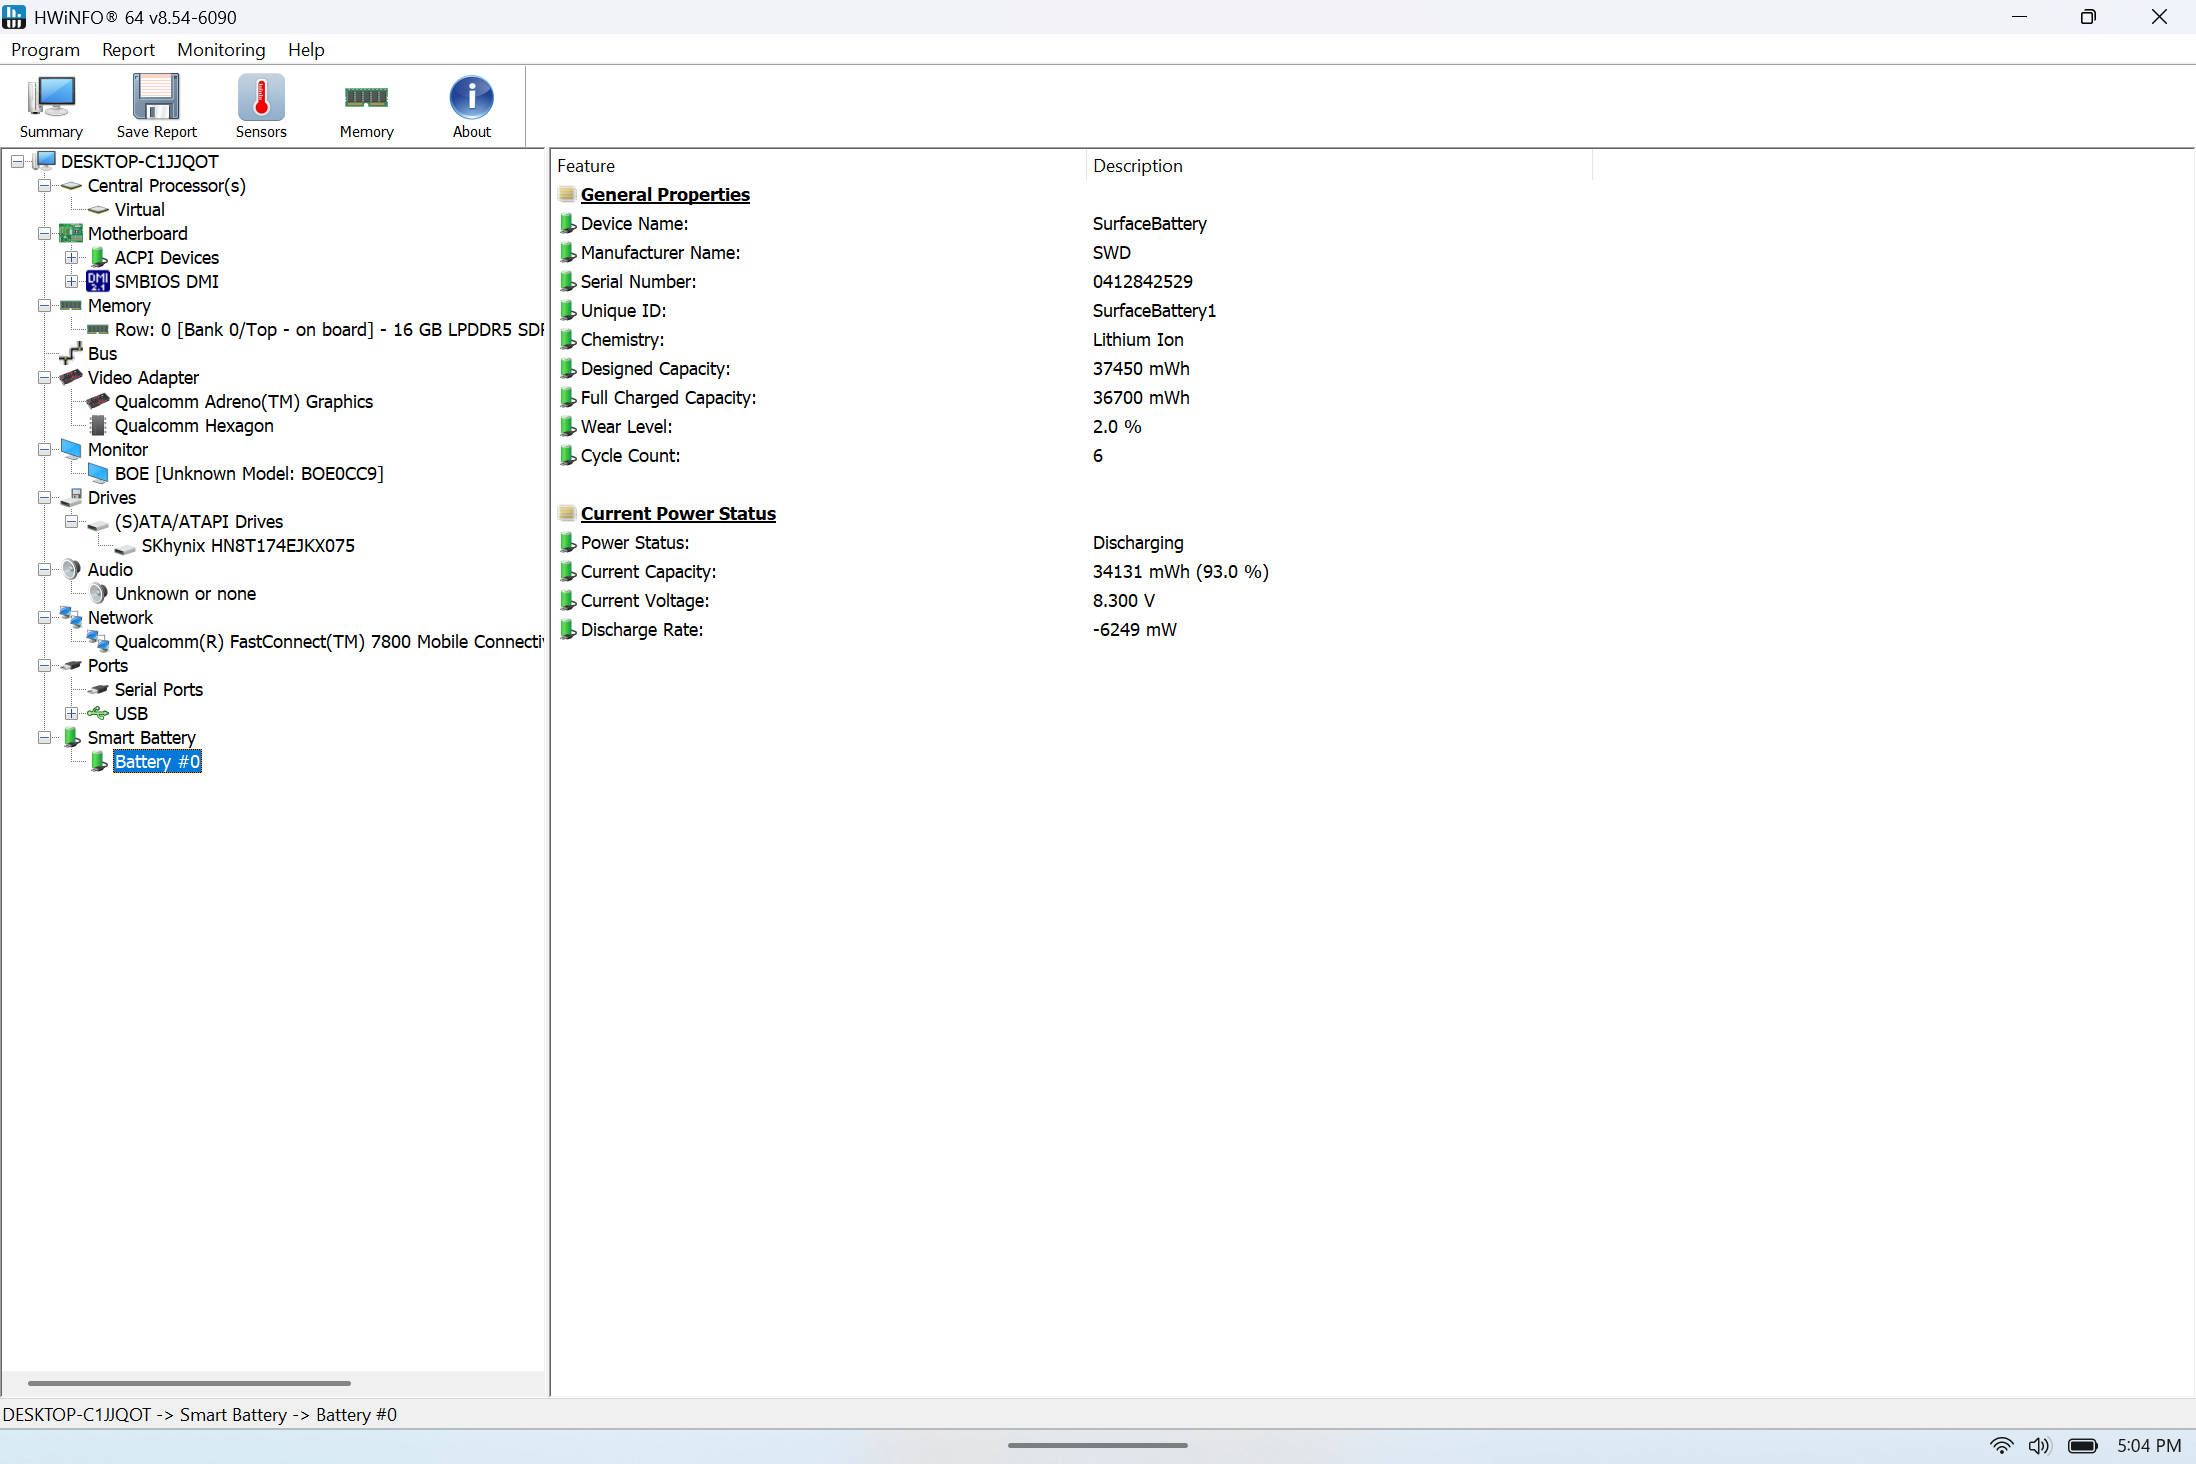Viewport: 2196px width, 1464px height.
Task: Select BOE monitor model entry
Action: click(x=249, y=473)
